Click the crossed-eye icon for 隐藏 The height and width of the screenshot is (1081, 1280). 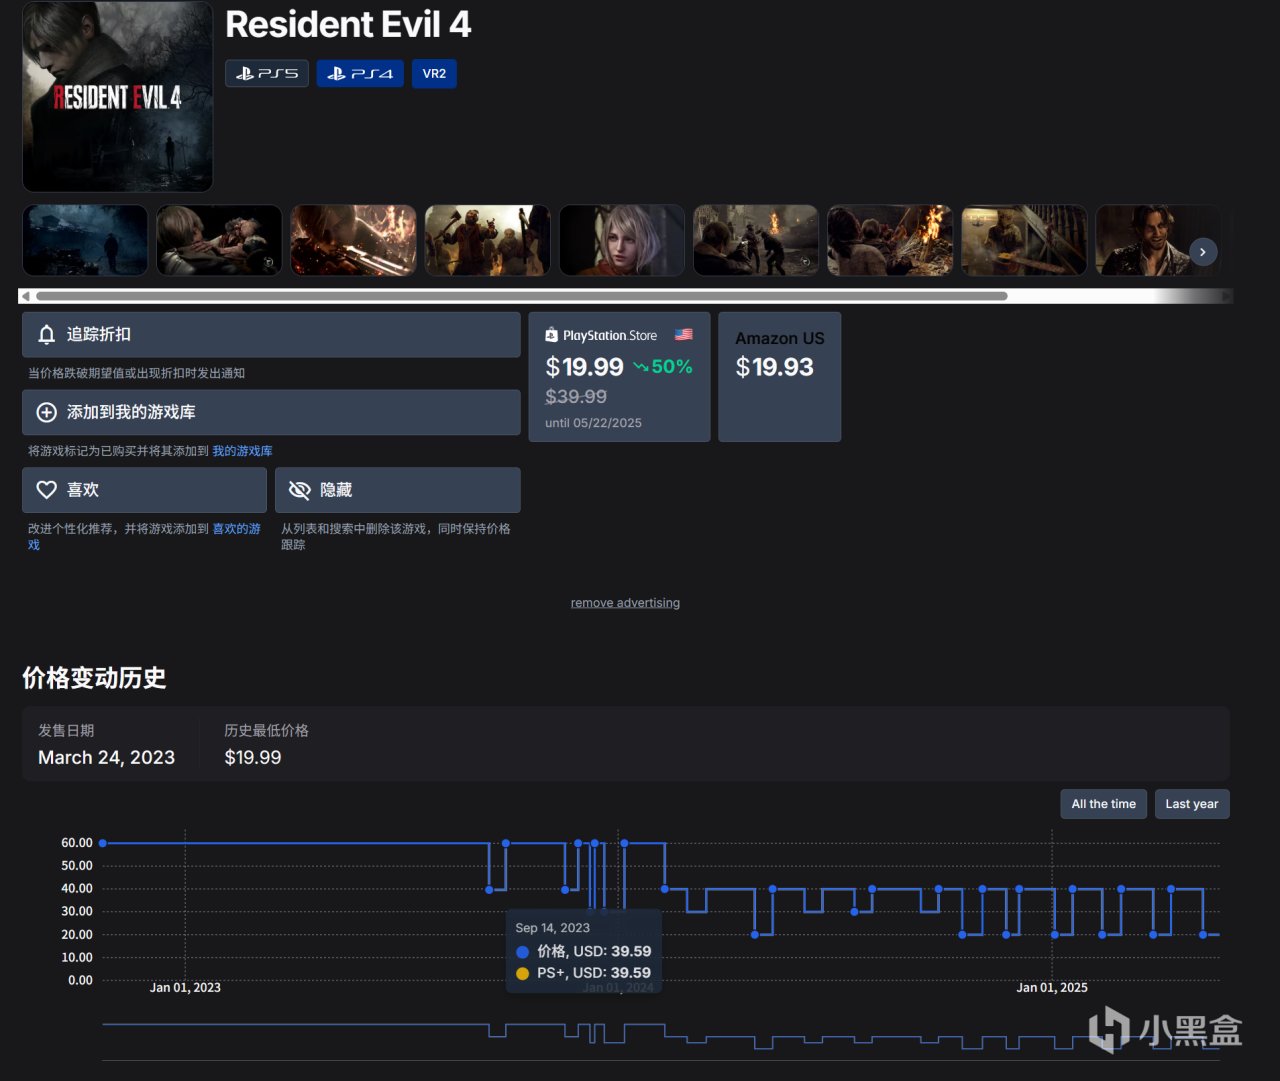[299, 490]
